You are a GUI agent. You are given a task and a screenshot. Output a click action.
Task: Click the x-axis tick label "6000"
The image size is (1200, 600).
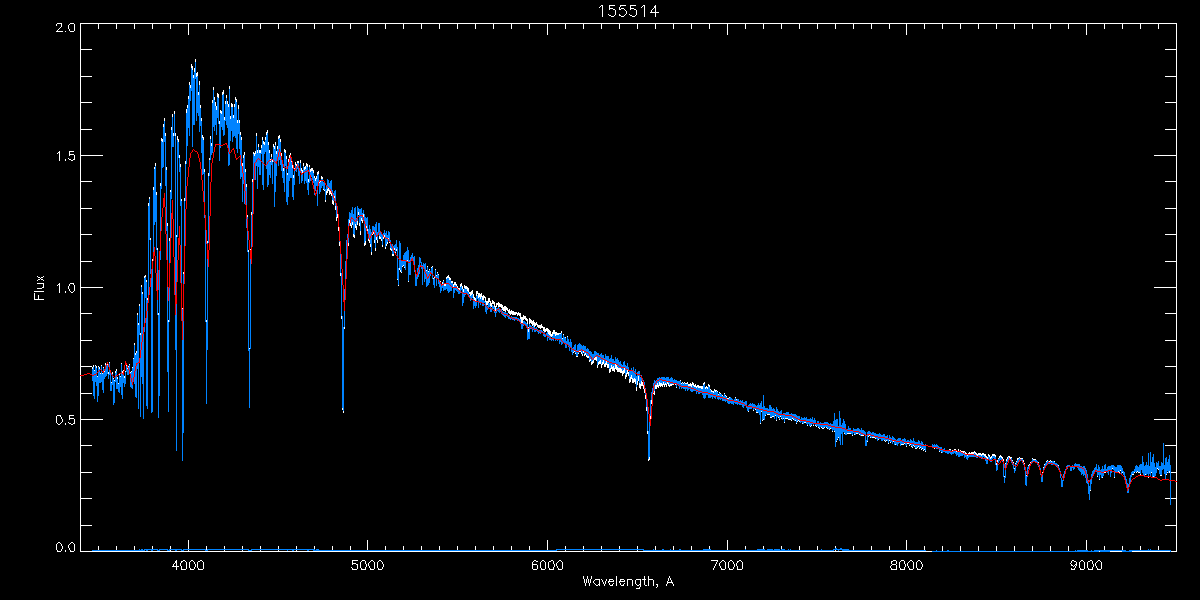547,565
